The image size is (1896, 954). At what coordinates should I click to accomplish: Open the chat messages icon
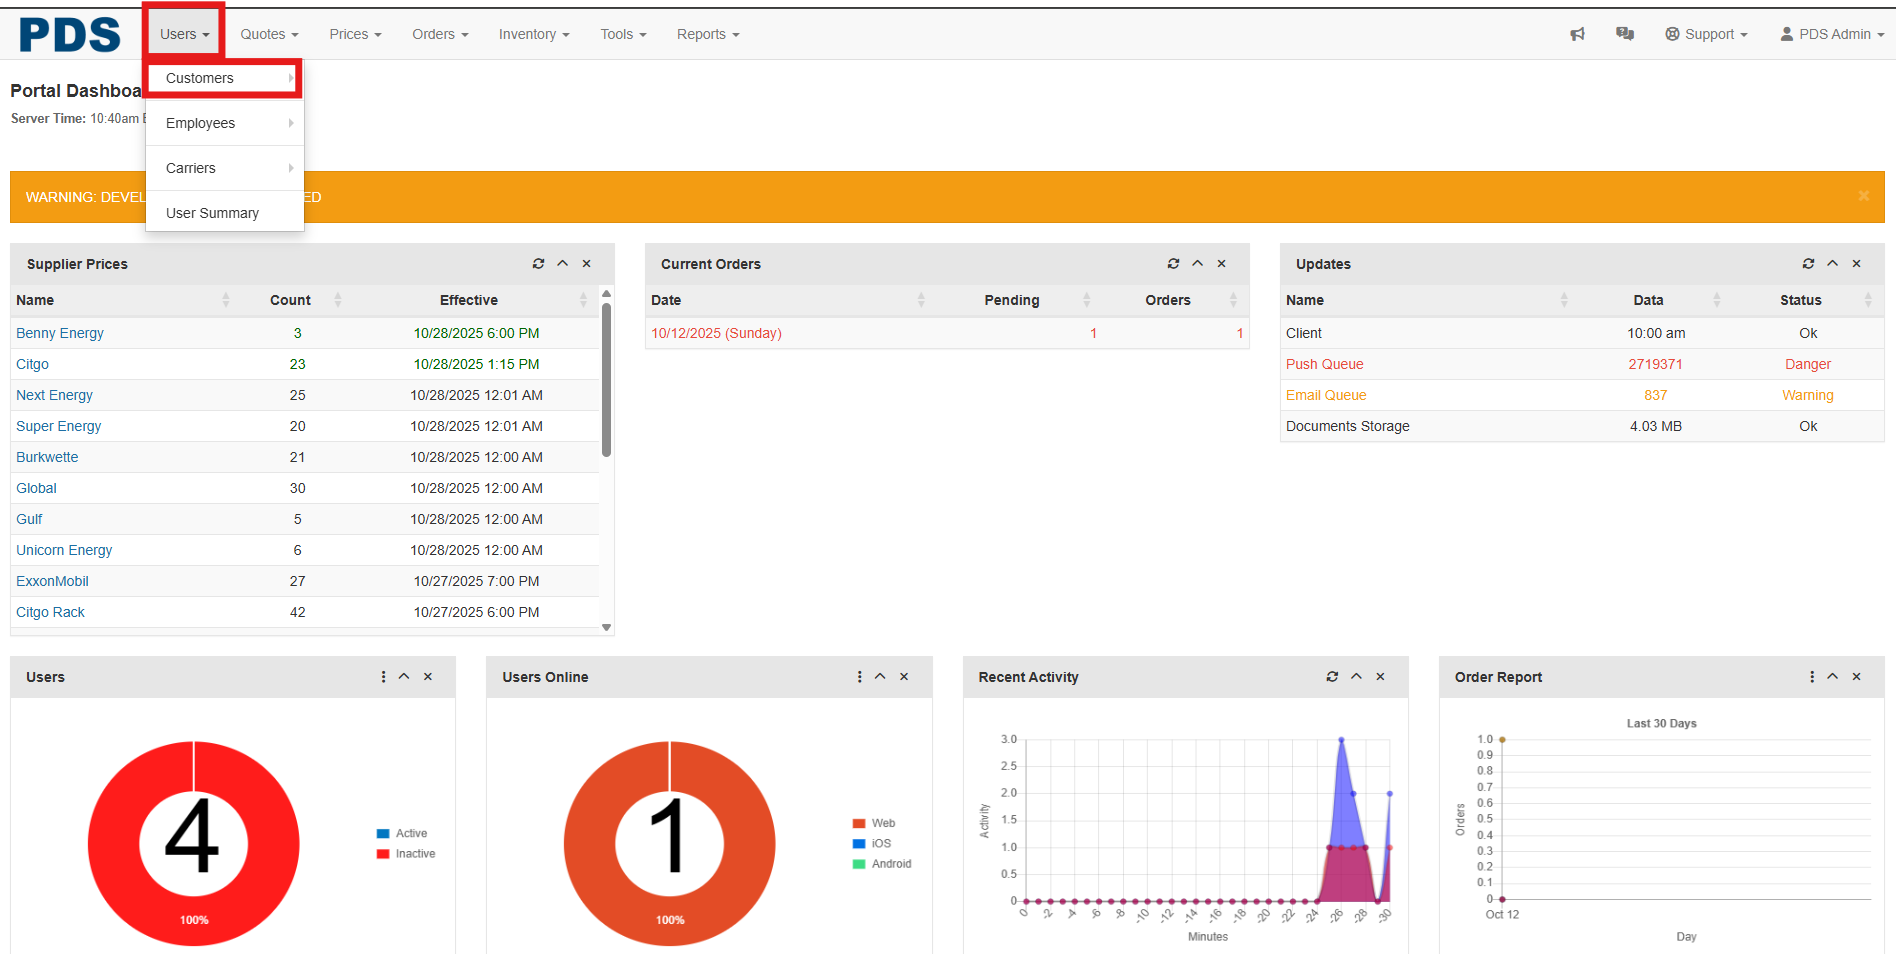point(1625,34)
